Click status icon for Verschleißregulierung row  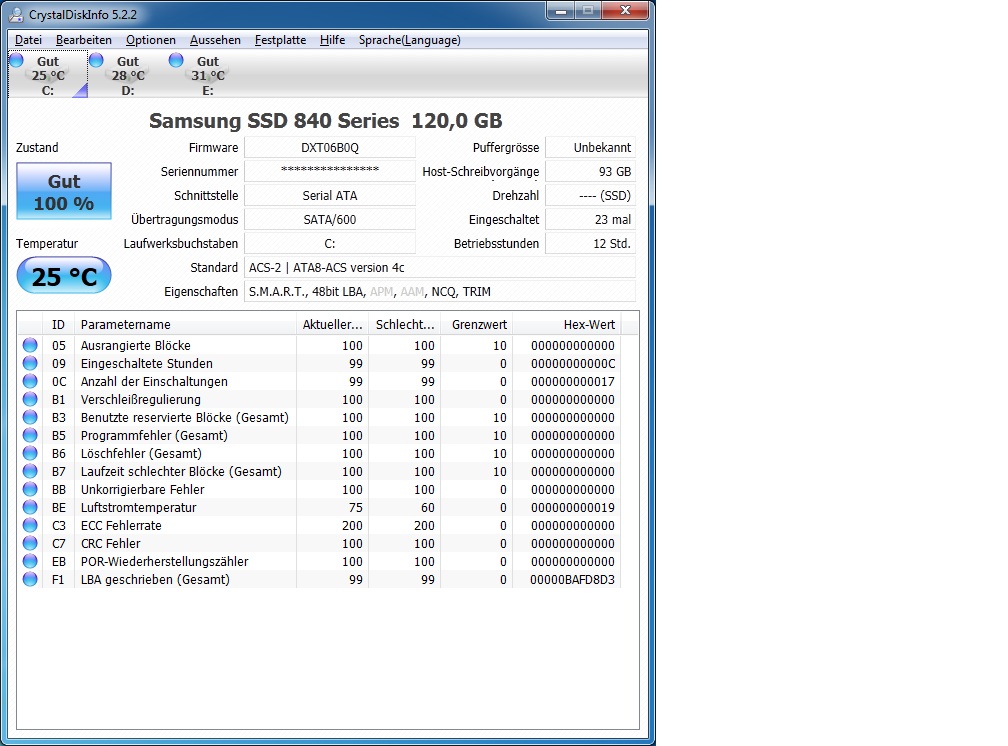(30, 399)
